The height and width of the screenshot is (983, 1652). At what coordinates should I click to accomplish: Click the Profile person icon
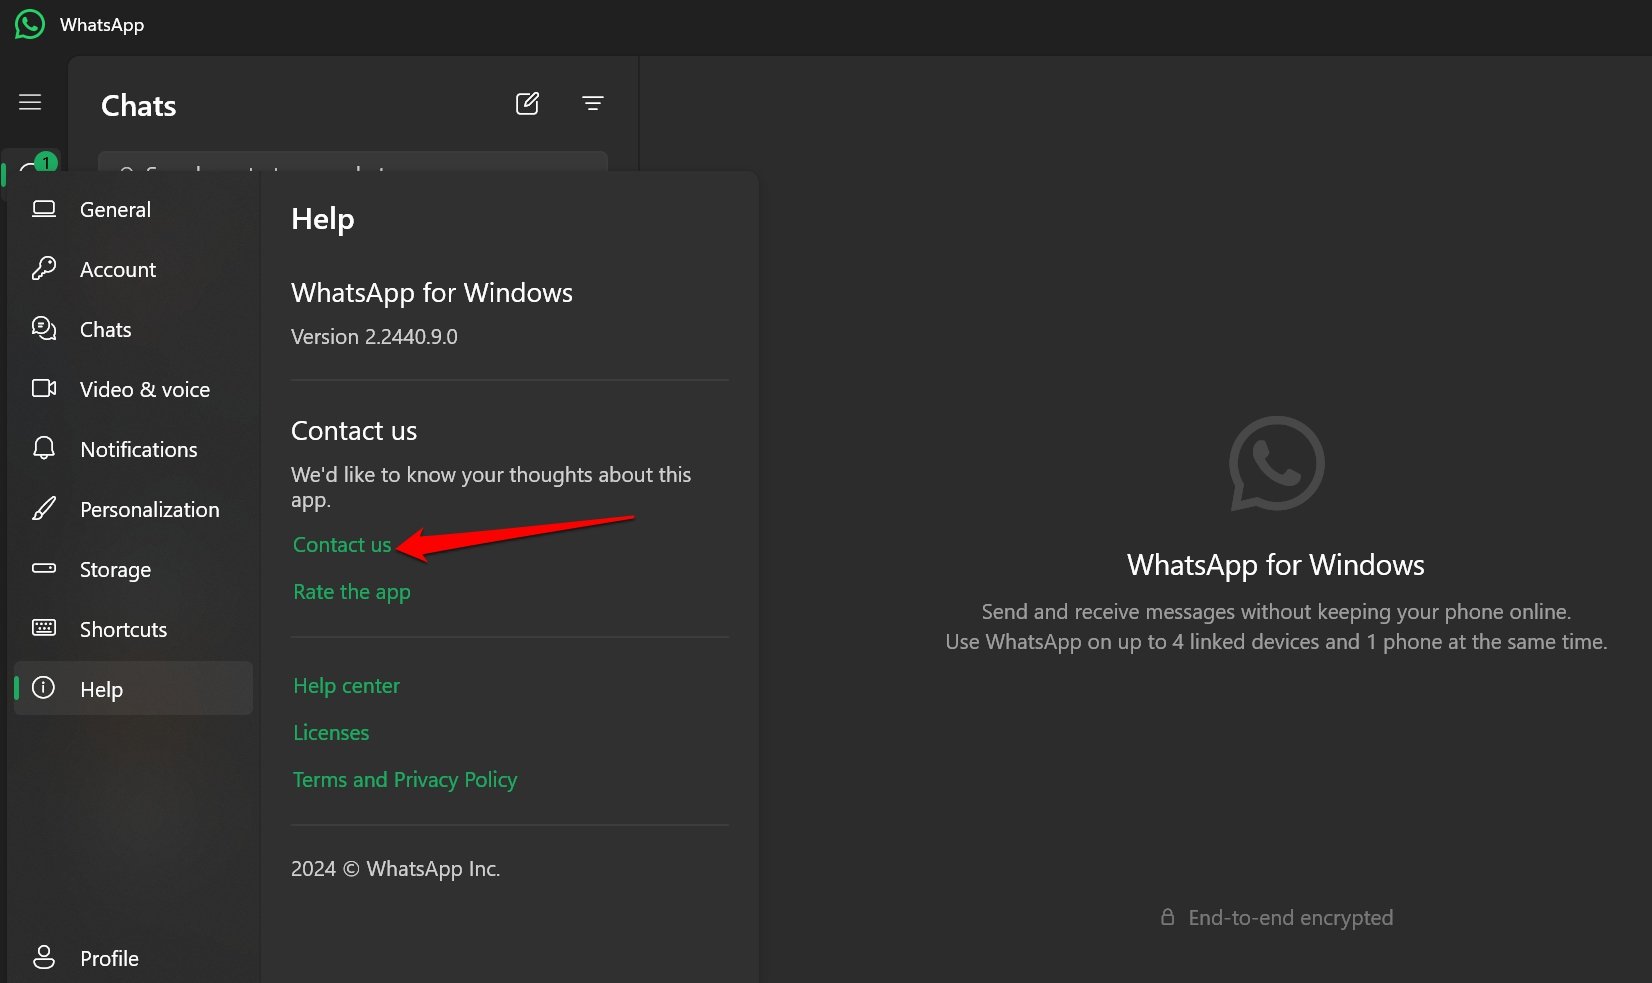[x=44, y=957]
